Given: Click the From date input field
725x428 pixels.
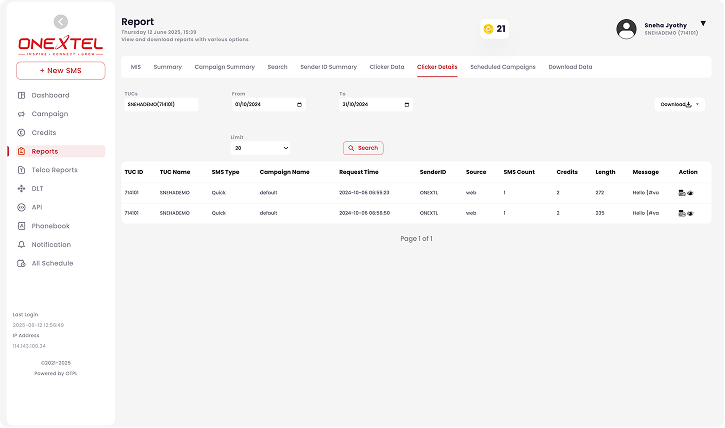Looking at the screenshot, I should coord(268,104).
